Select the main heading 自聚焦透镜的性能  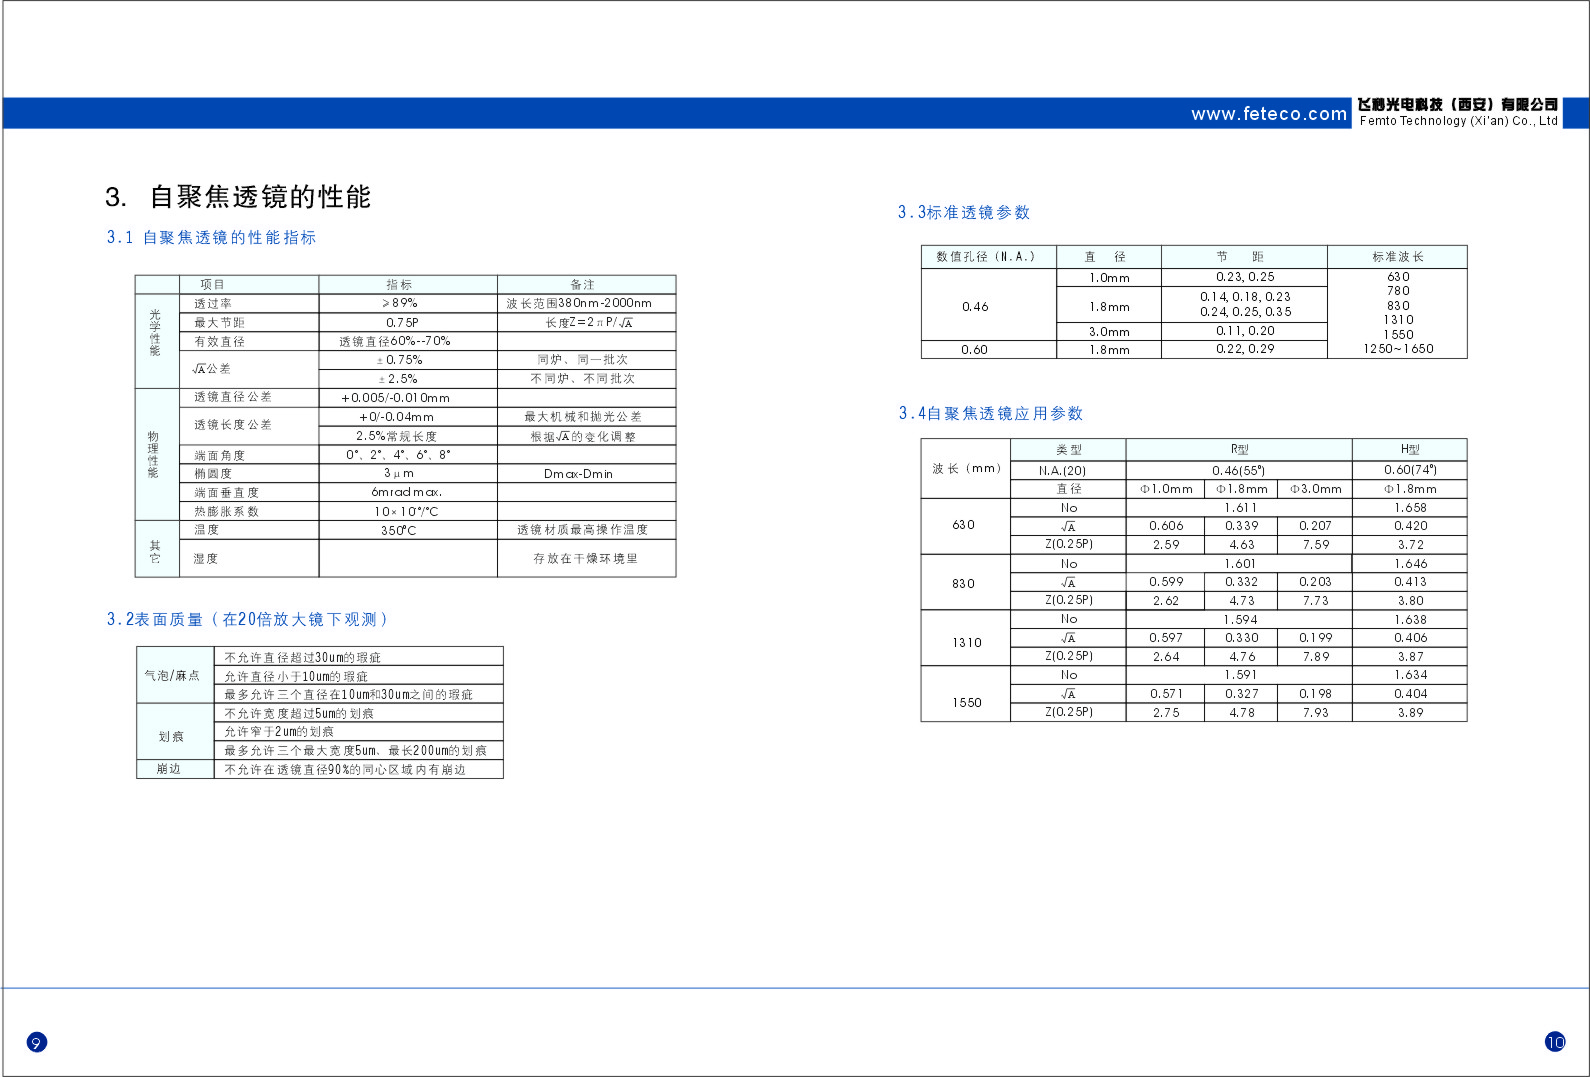point(260,197)
